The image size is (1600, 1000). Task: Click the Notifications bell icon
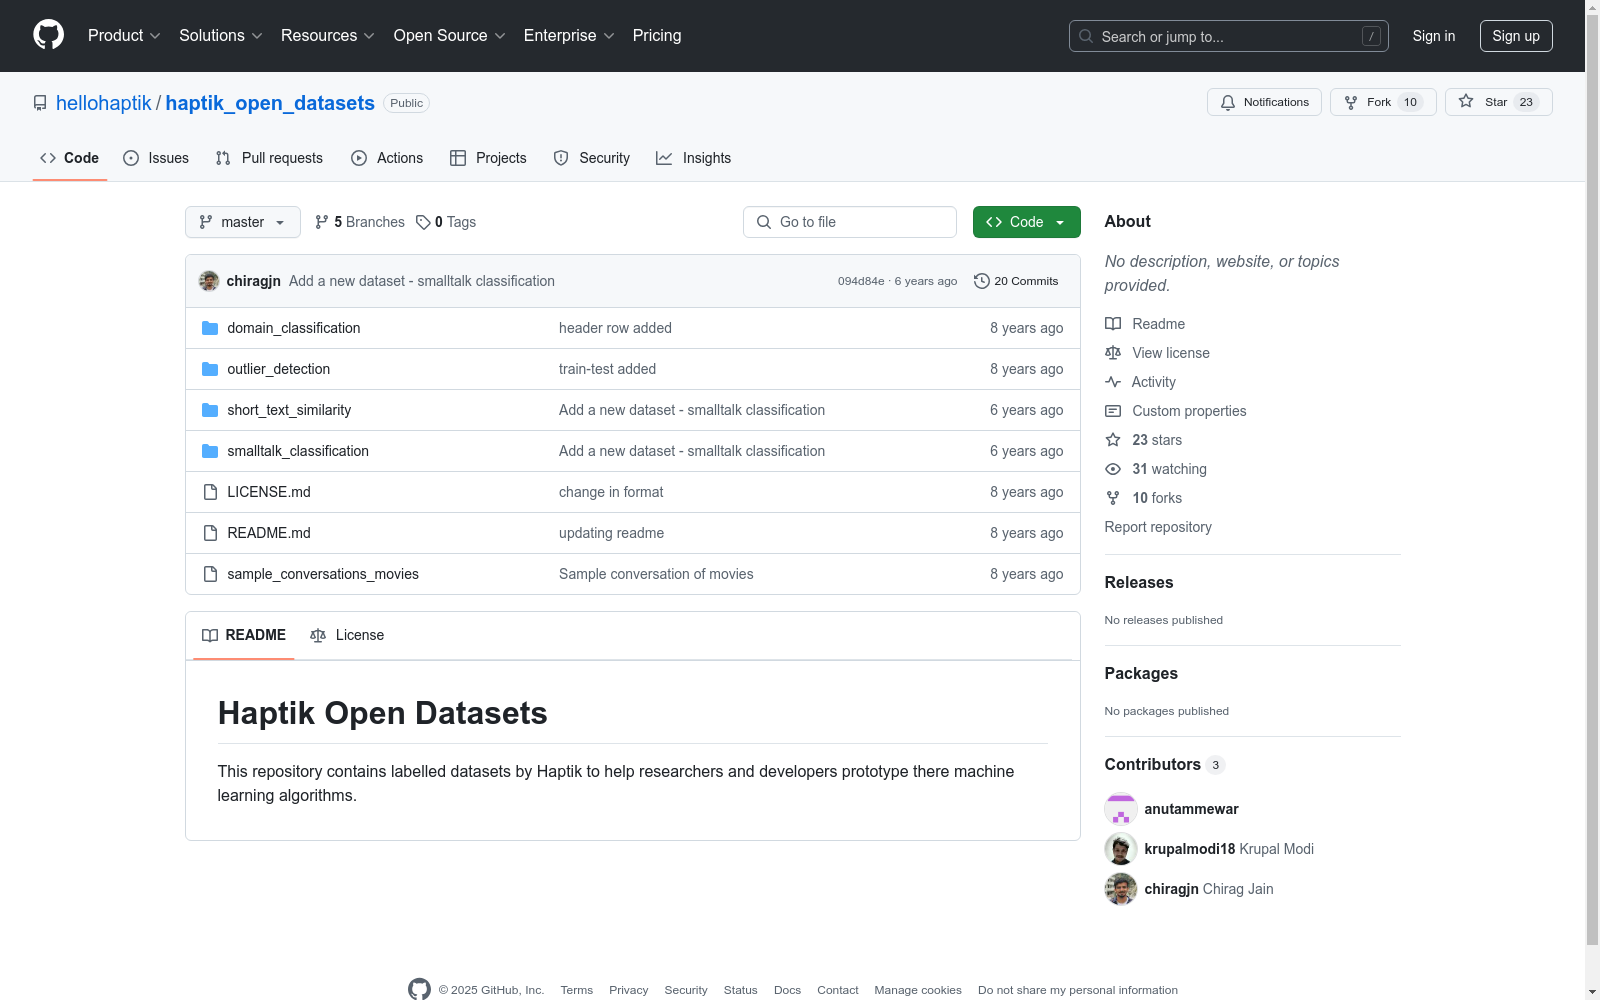click(x=1228, y=102)
